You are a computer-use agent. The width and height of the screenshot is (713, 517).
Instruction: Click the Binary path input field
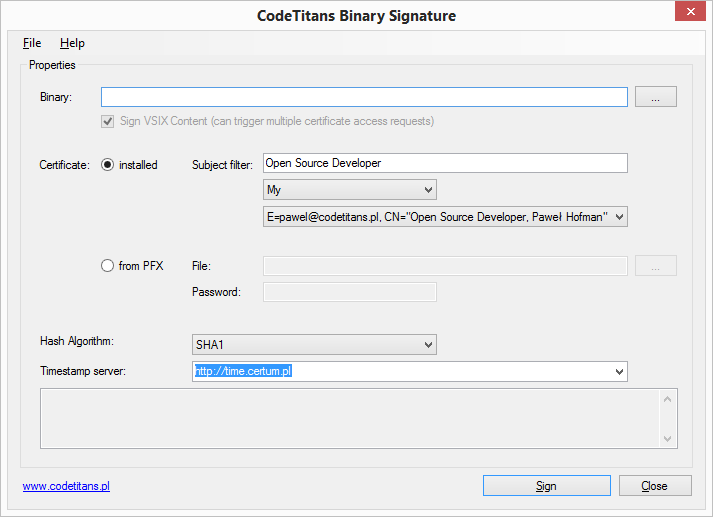click(x=364, y=97)
